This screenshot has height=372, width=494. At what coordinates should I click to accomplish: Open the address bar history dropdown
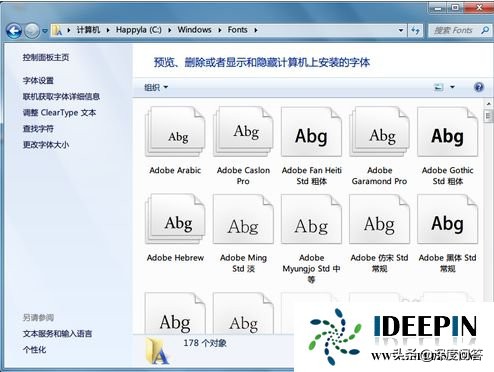pos(401,30)
